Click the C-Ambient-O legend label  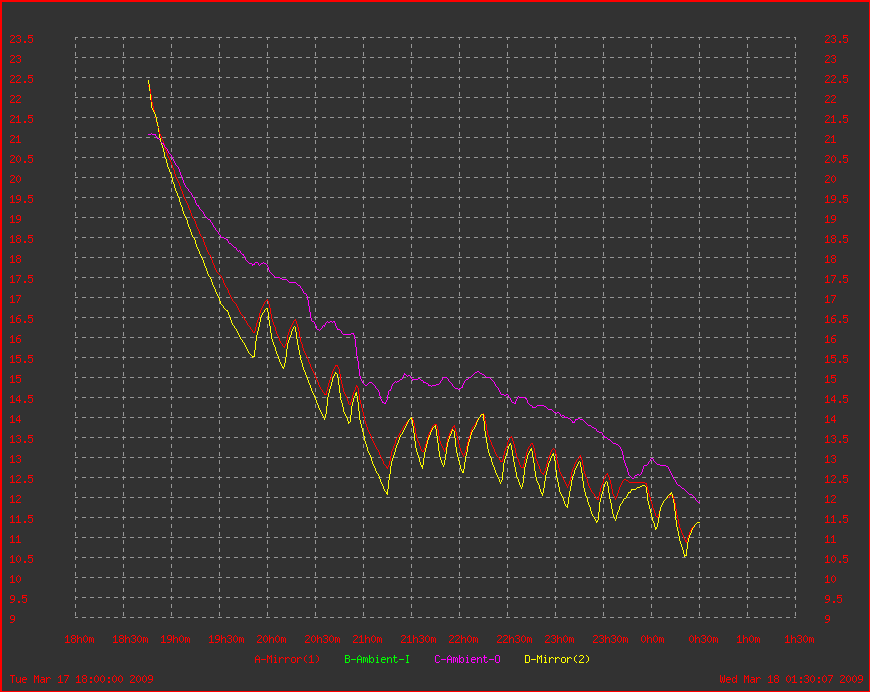tap(467, 659)
